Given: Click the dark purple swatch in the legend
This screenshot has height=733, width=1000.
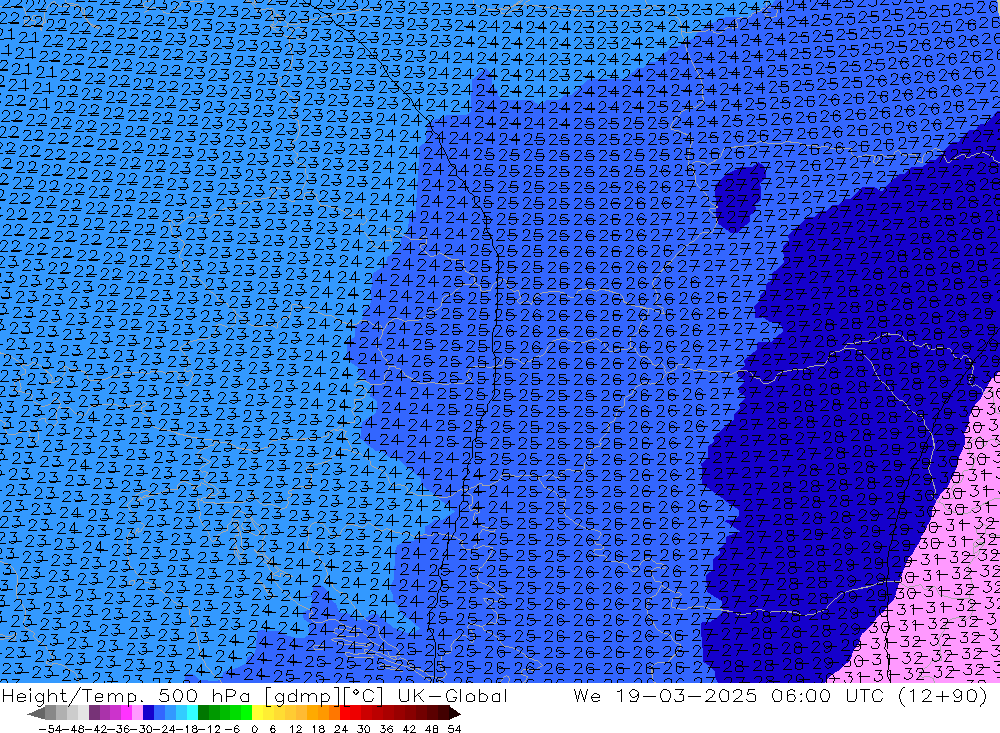Looking at the screenshot, I should pos(94,713).
